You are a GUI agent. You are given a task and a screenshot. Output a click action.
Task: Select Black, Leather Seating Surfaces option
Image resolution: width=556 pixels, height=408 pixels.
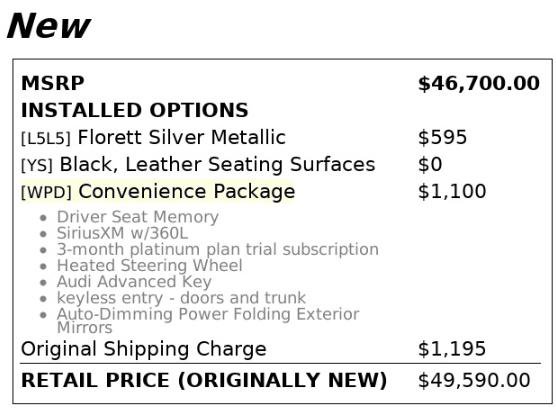pos(217,164)
